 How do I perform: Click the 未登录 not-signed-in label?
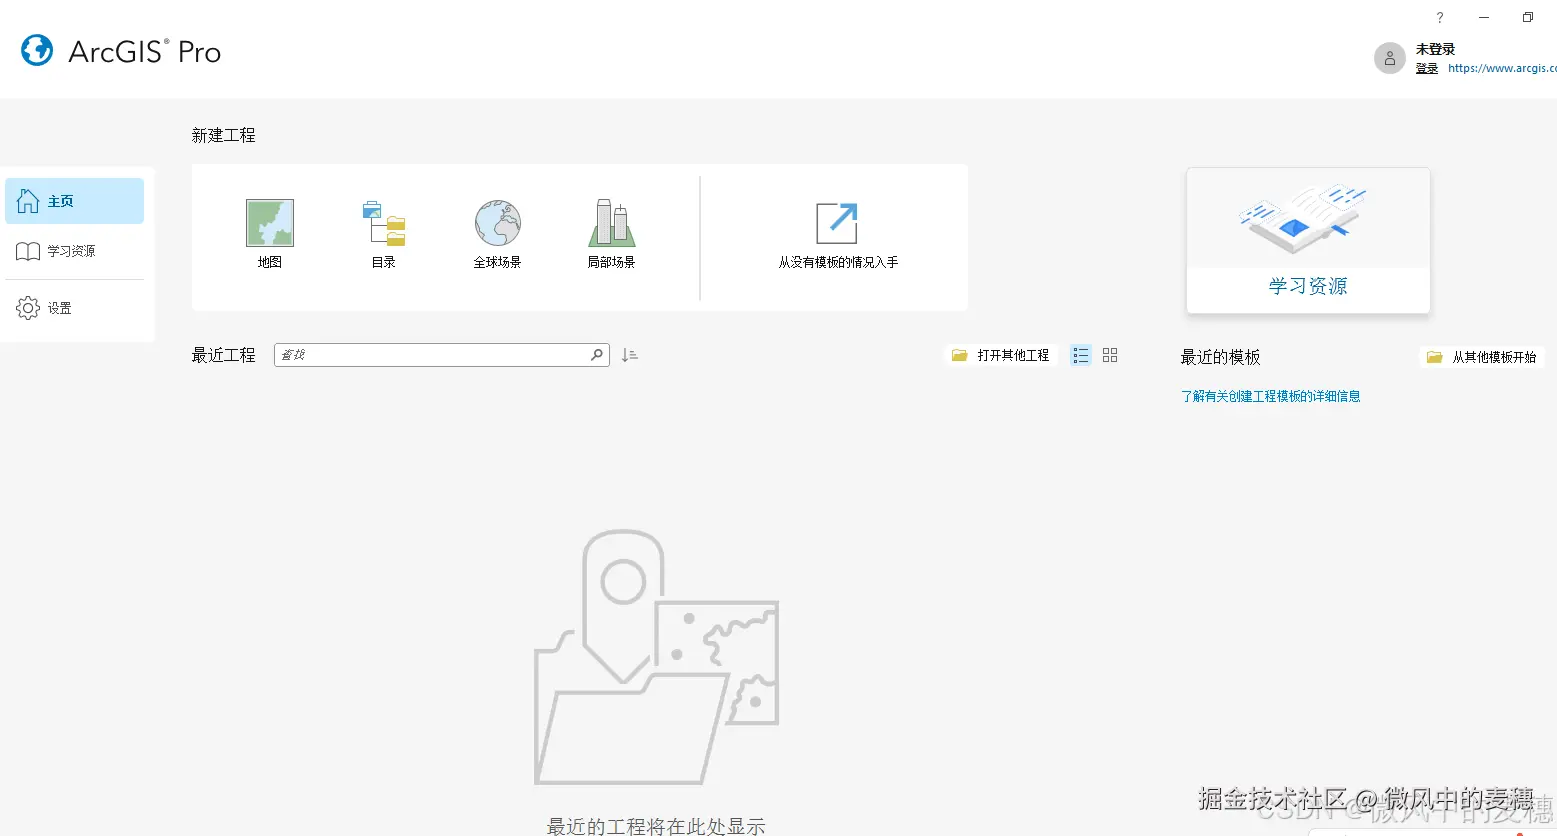(x=1435, y=49)
